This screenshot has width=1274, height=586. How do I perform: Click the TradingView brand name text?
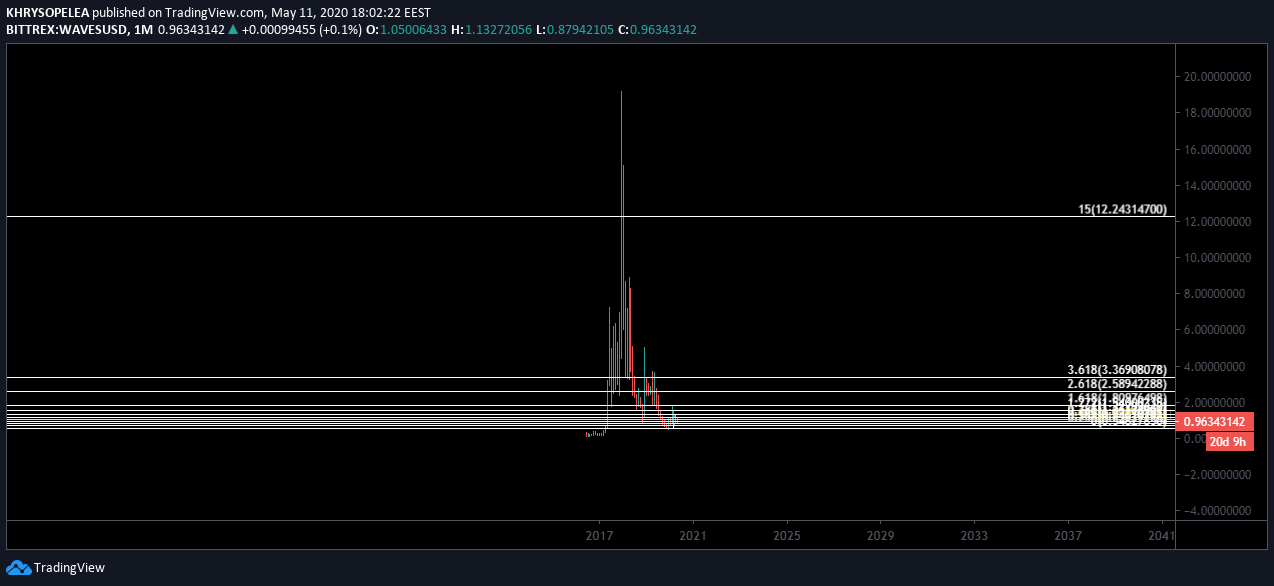coord(69,567)
